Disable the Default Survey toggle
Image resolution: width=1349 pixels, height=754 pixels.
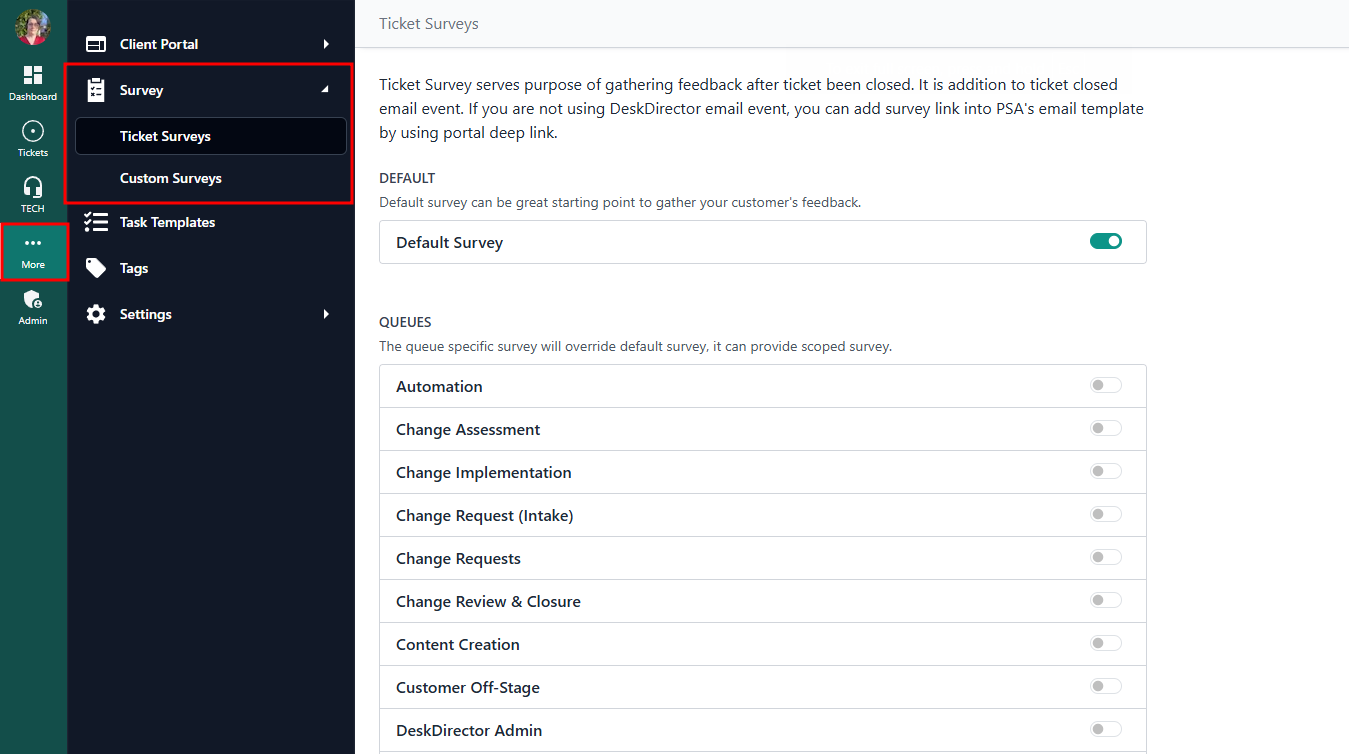tap(1105, 241)
